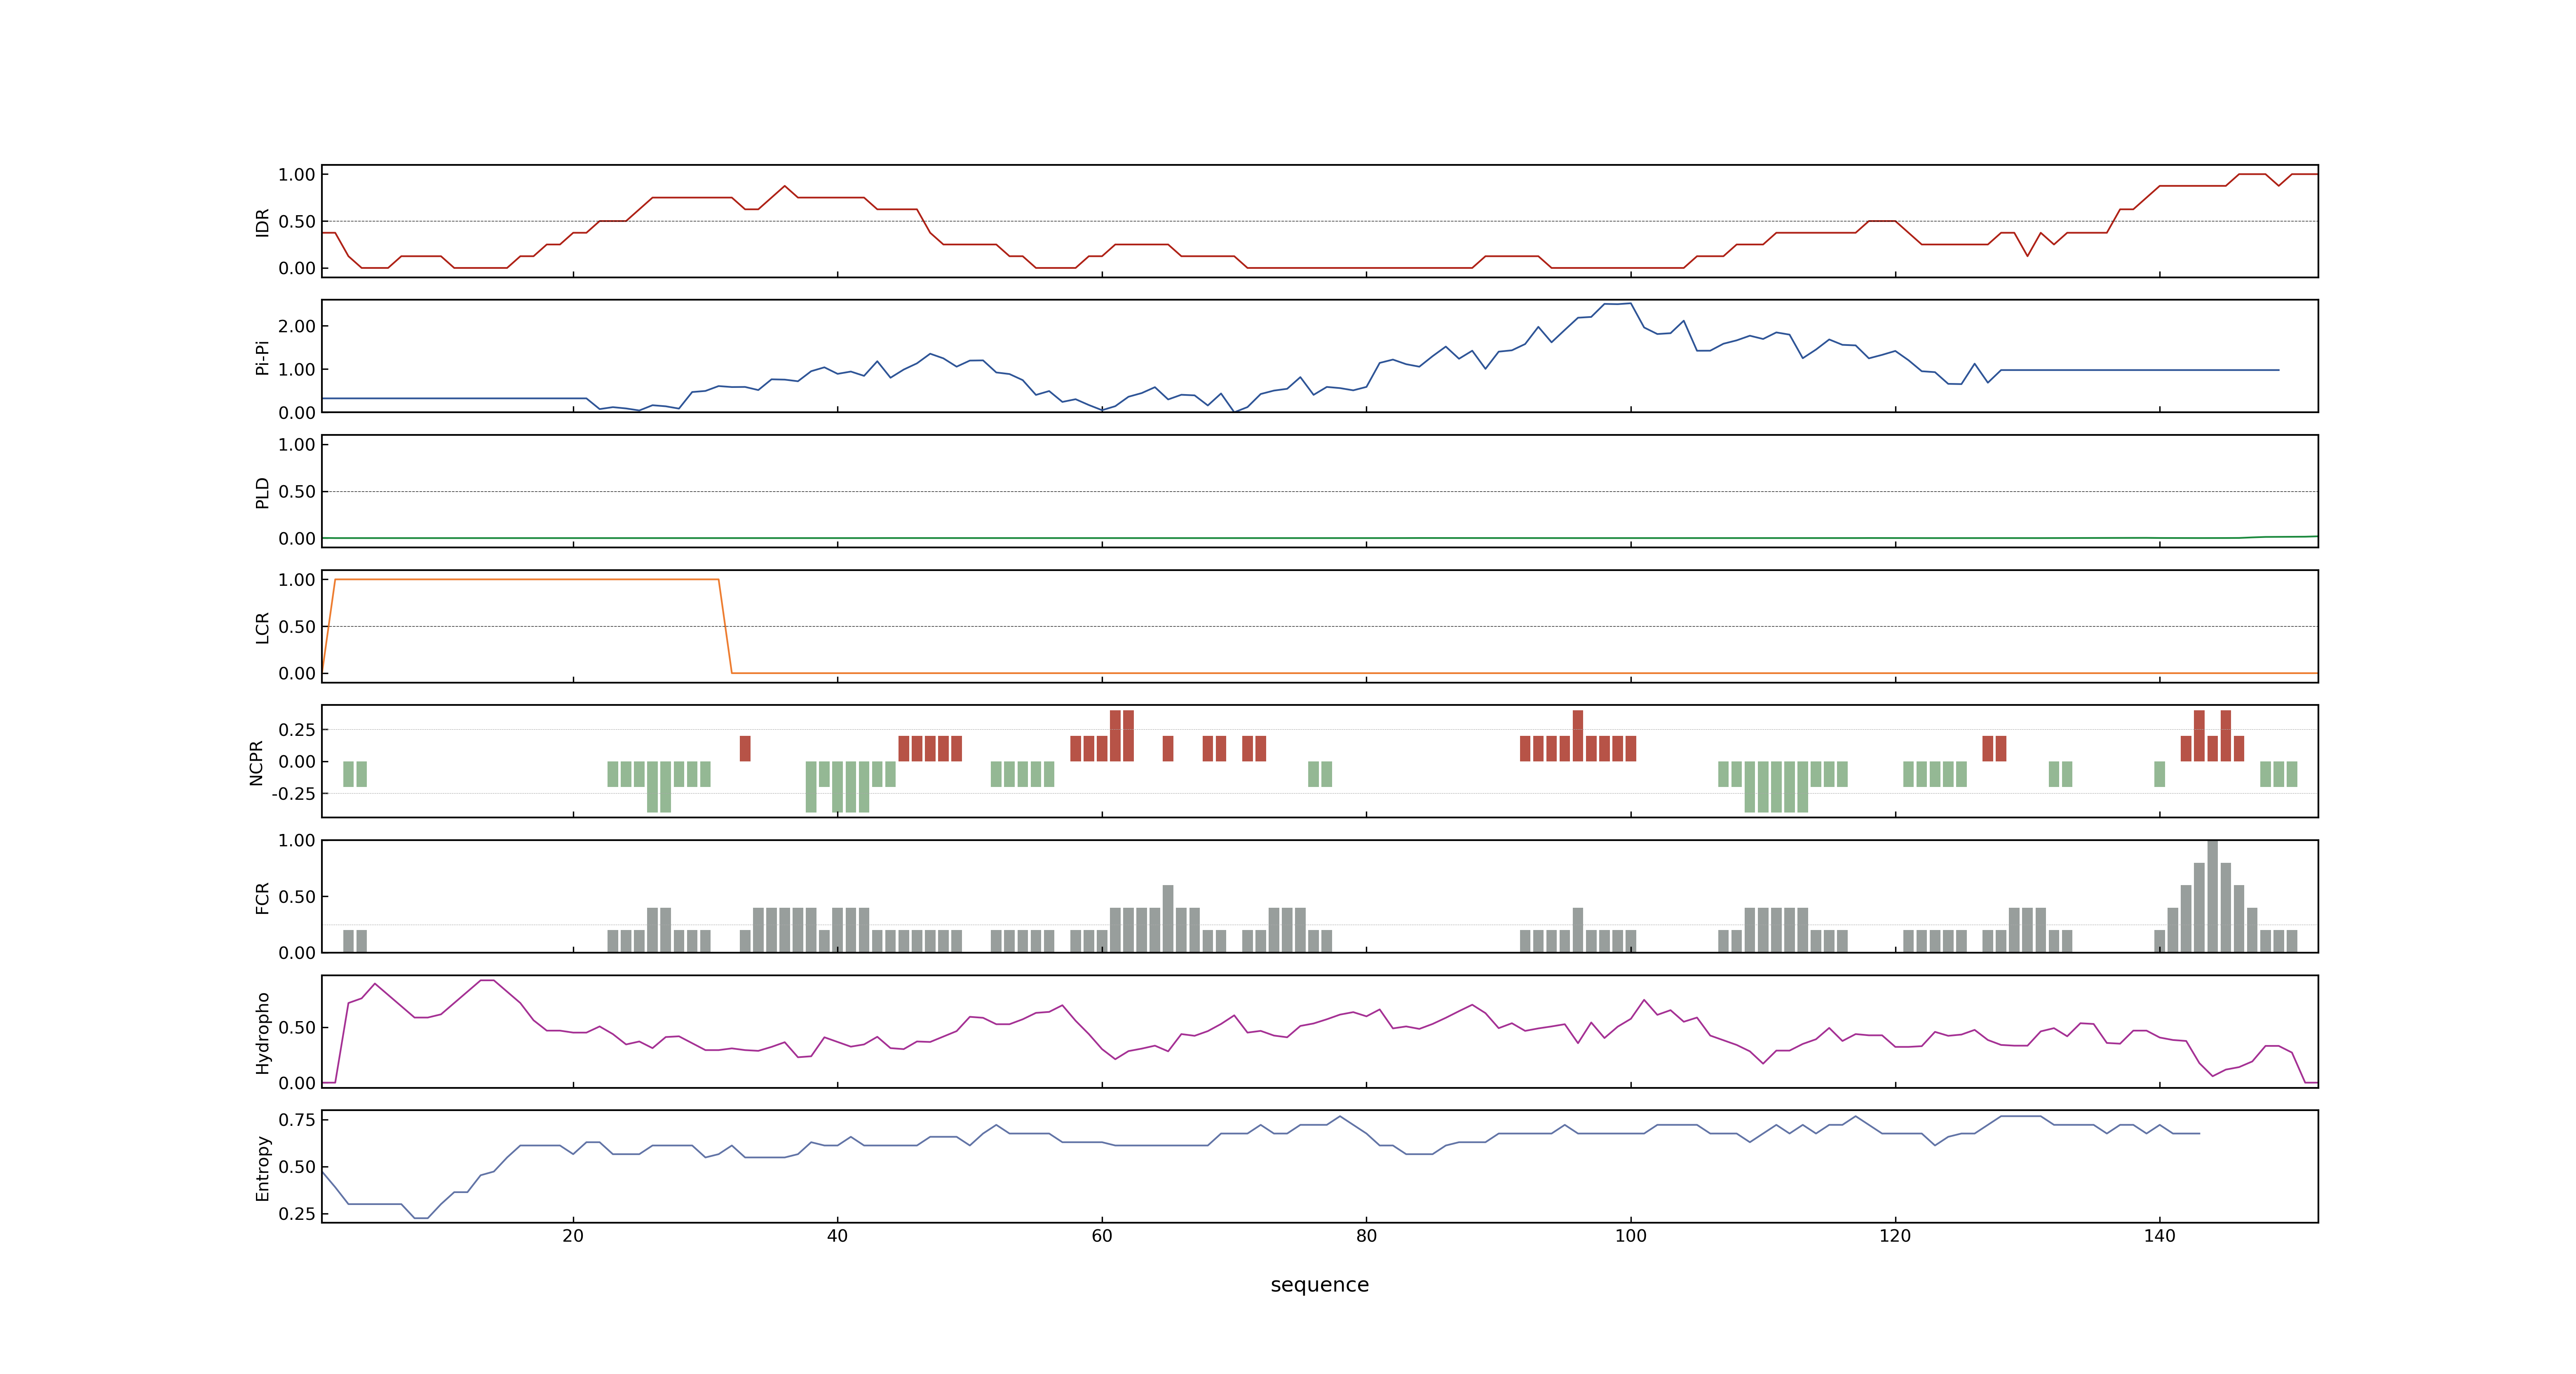Click the Pi-Pi axis label
The image size is (2576, 1374).
[x=262, y=357]
